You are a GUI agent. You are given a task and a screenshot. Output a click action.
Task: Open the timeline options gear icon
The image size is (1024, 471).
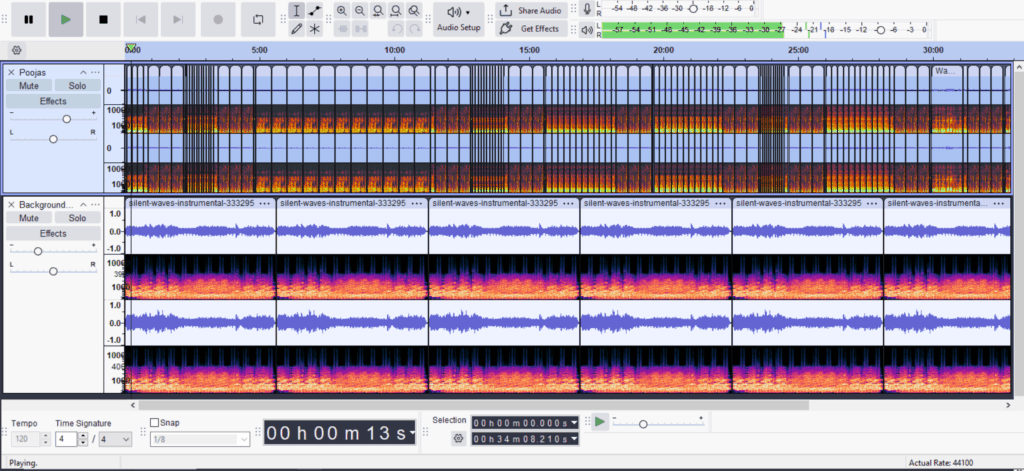[x=17, y=50]
